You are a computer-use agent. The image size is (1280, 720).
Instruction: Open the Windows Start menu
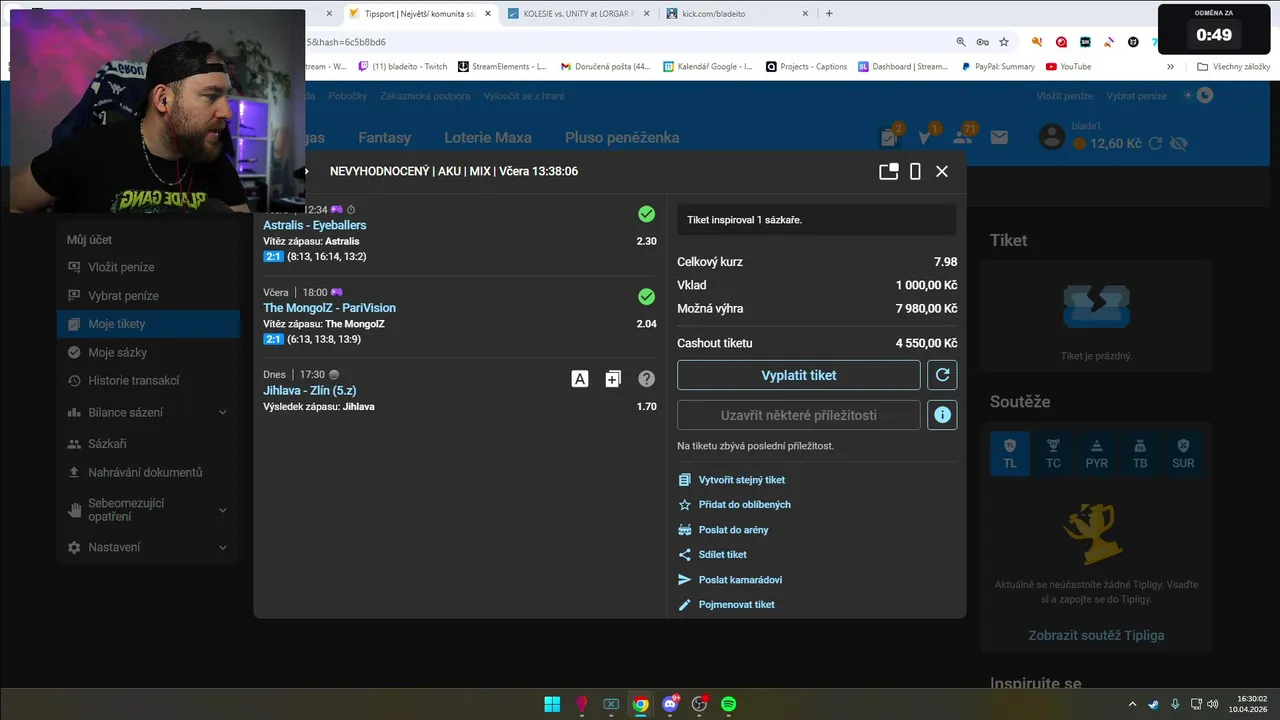(552, 704)
